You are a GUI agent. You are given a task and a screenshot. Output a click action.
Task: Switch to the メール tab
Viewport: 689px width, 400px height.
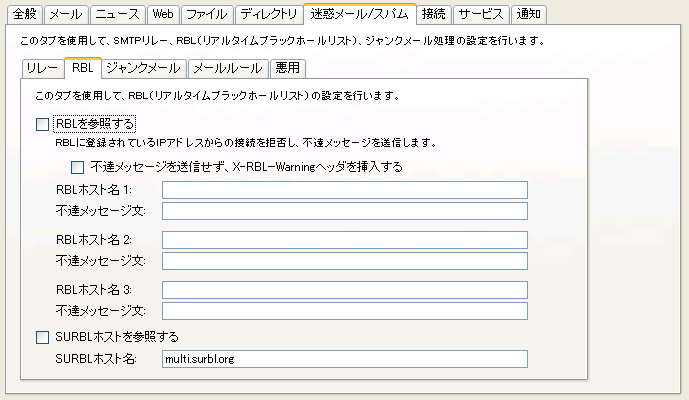click(x=66, y=14)
